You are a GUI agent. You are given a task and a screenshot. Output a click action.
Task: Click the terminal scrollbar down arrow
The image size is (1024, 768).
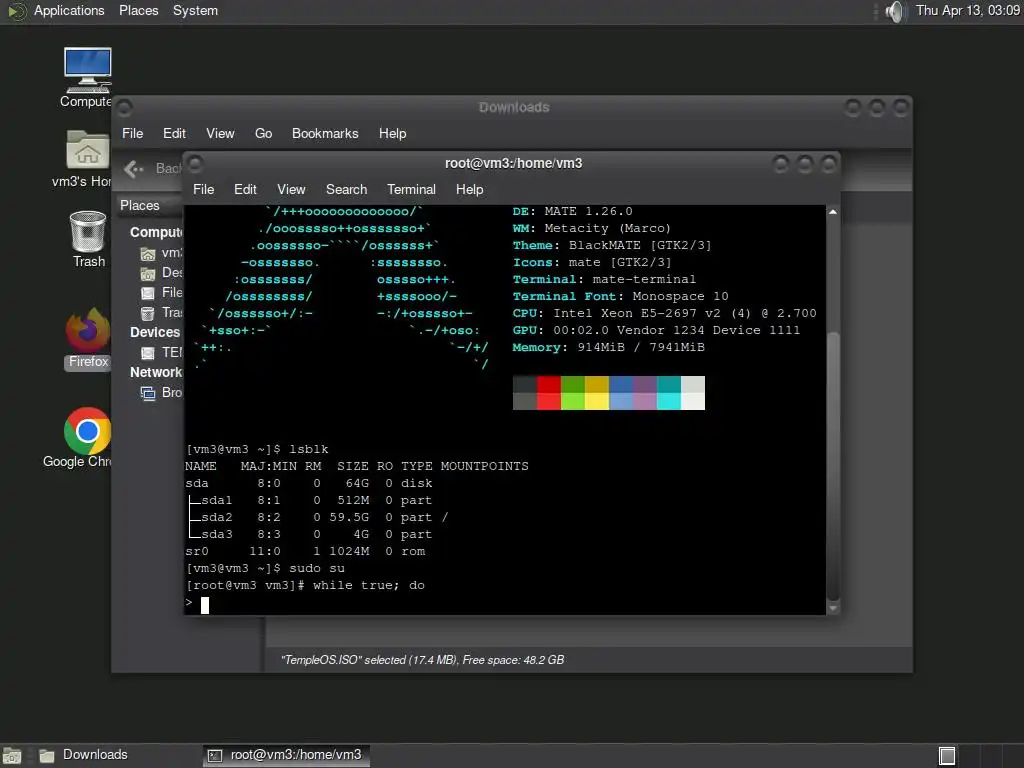pos(833,608)
